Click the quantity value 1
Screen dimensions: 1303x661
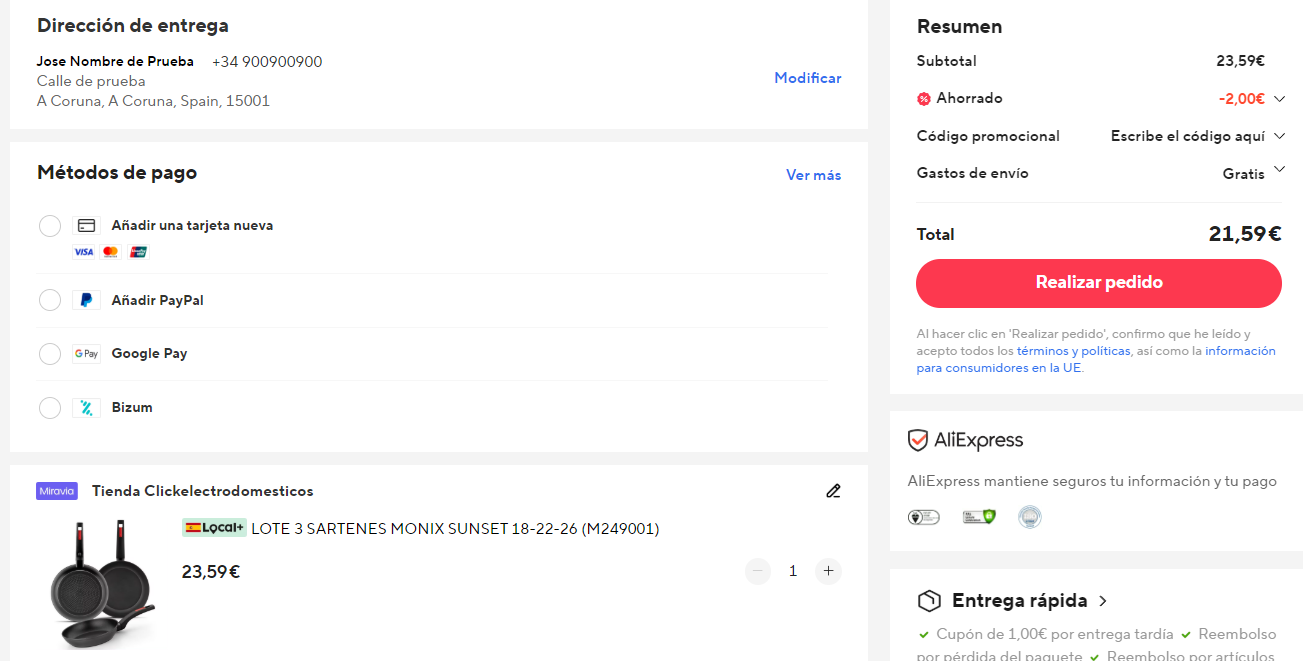793,571
